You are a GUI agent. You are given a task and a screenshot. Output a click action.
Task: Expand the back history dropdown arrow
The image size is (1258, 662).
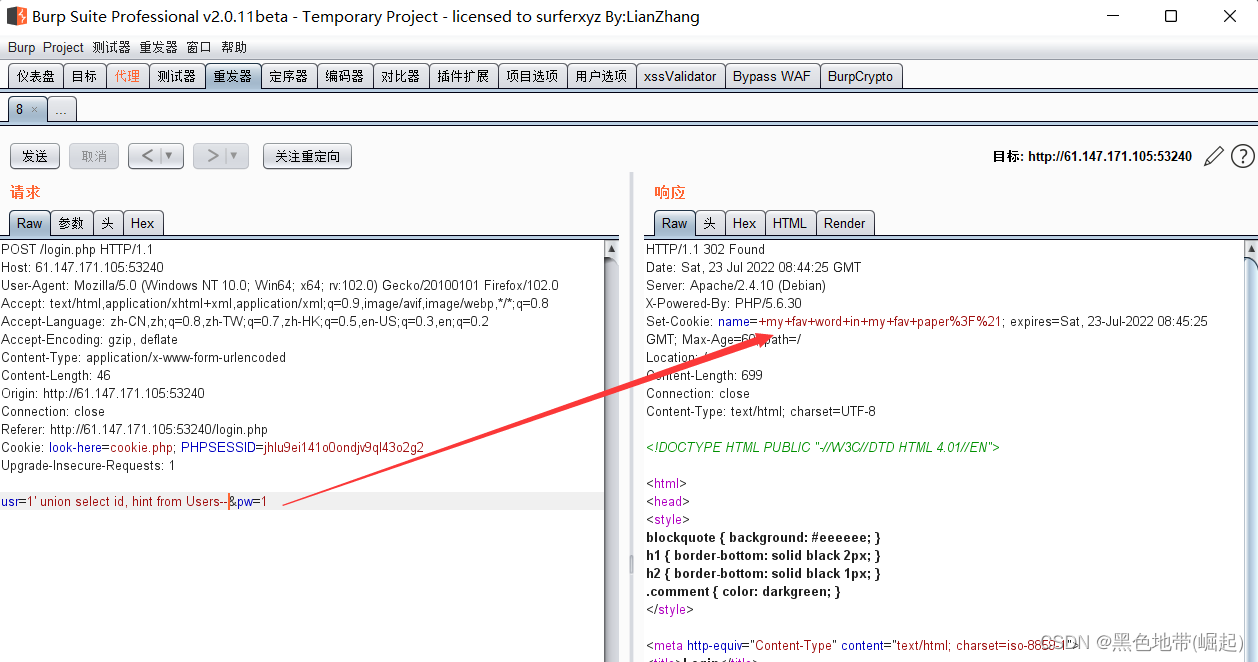coord(170,156)
